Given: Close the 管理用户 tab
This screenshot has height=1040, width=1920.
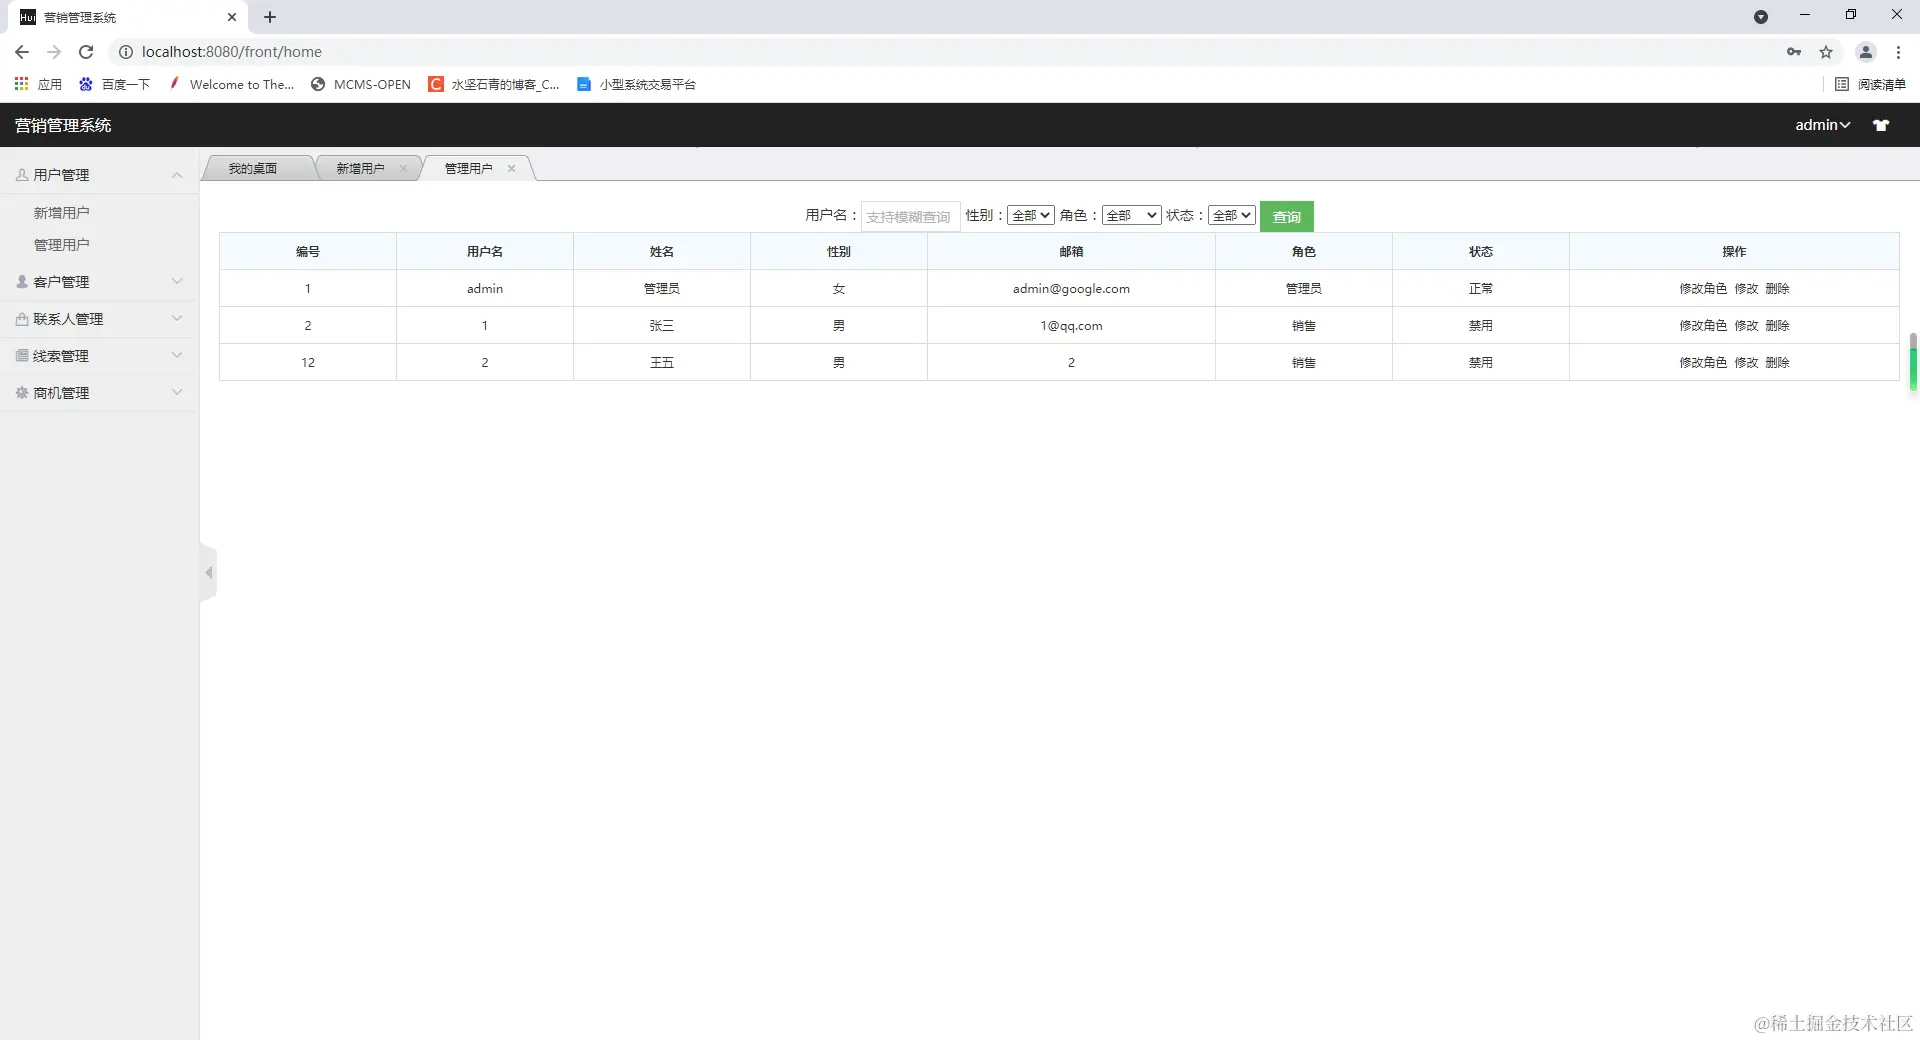Looking at the screenshot, I should pos(511,168).
